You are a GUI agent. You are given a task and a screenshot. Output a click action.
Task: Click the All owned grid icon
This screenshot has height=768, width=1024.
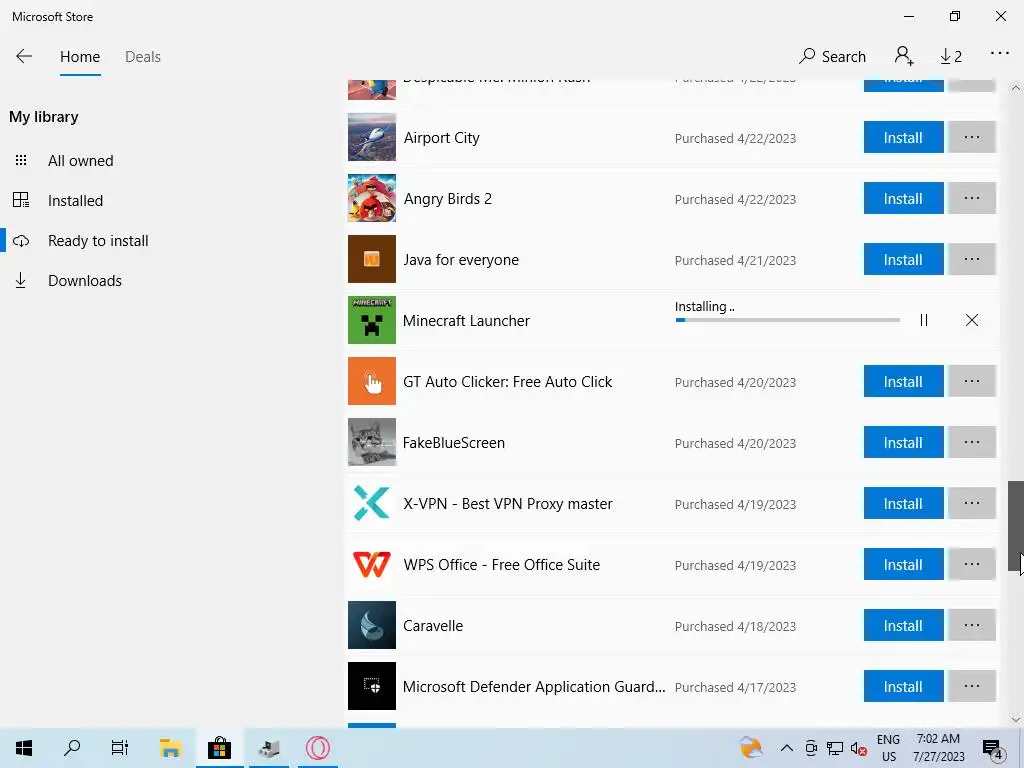(x=21, y=160)
